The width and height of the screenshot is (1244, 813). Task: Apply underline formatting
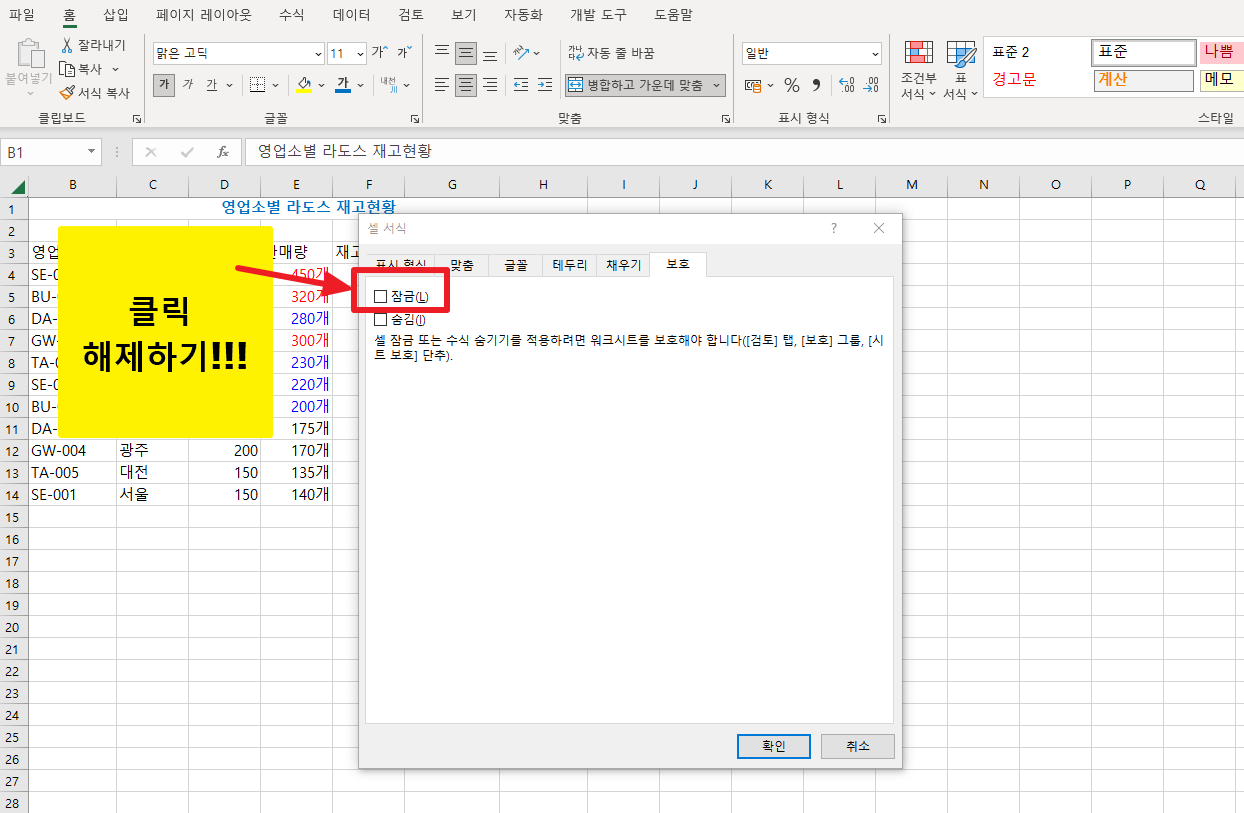(212, 86)
